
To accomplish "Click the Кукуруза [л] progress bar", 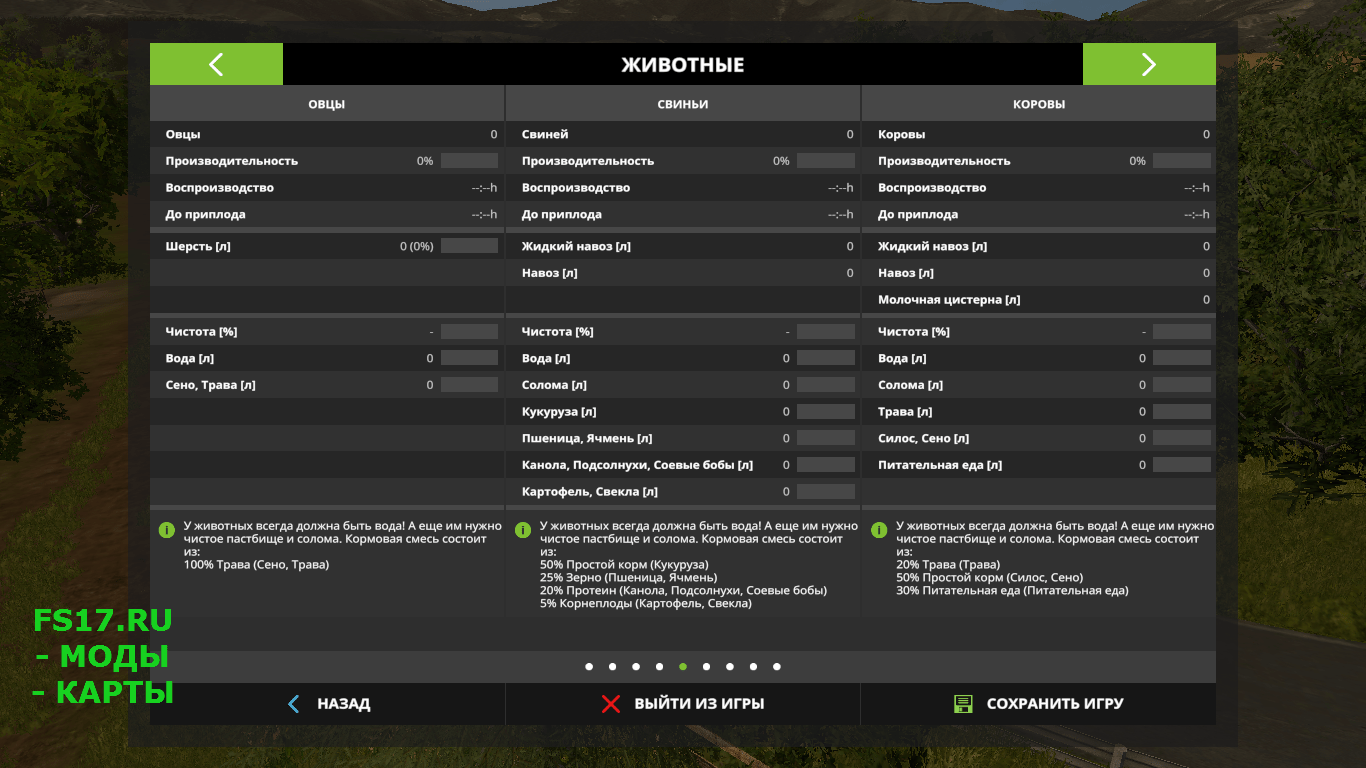I will [x=826, y=412].
